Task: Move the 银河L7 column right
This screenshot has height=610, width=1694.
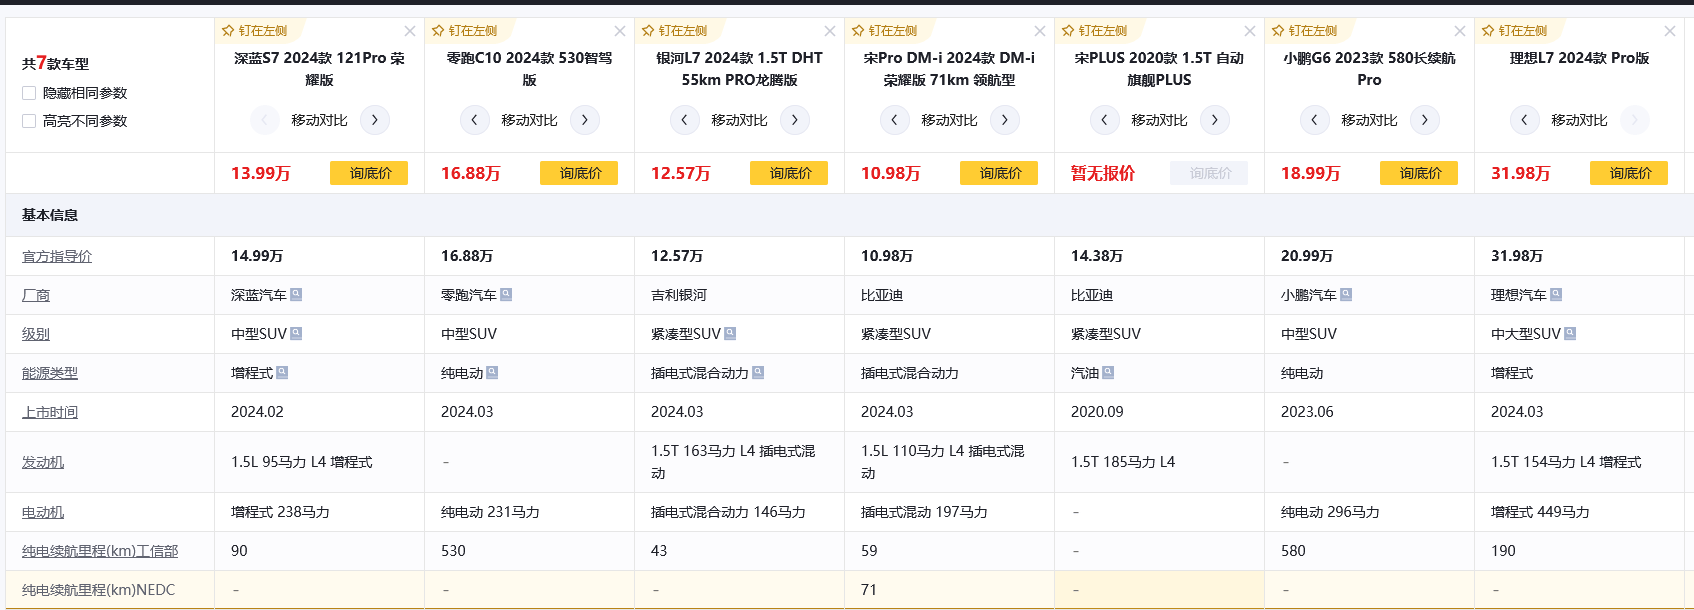Action: point(795,120)
